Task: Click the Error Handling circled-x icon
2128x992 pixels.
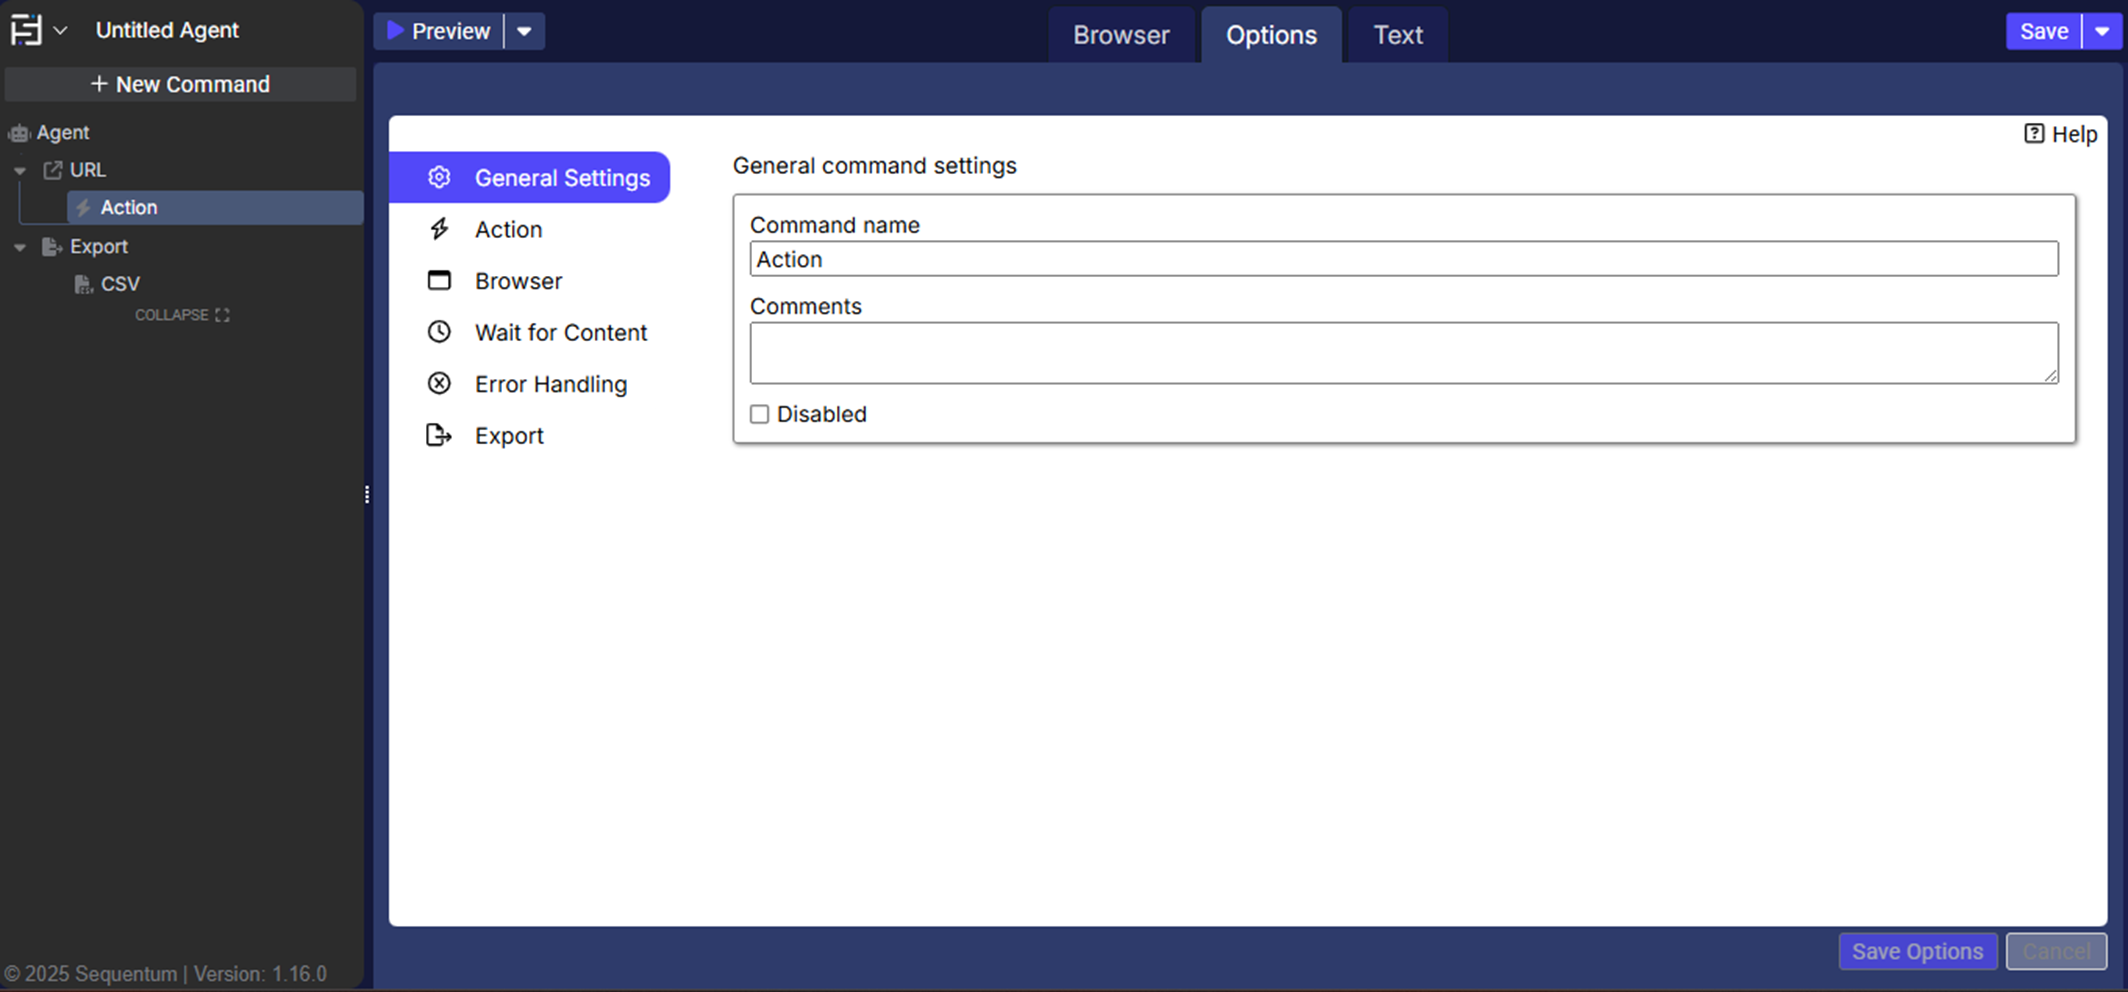Action: coord(439,384)
